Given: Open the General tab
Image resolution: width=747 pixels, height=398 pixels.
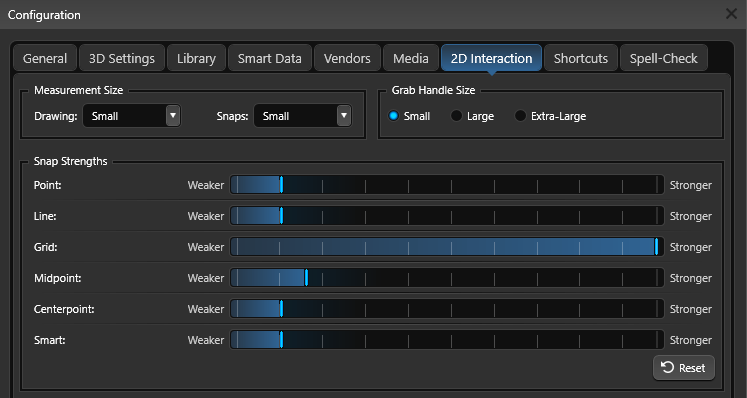Looking at the screenshot, I should (x=45, y=58).
